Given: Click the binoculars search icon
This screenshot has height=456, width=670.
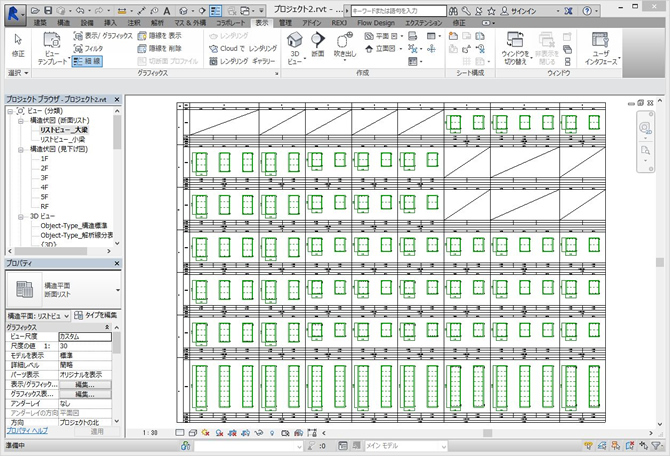Looking at the screenshot, I should [453, 11].
